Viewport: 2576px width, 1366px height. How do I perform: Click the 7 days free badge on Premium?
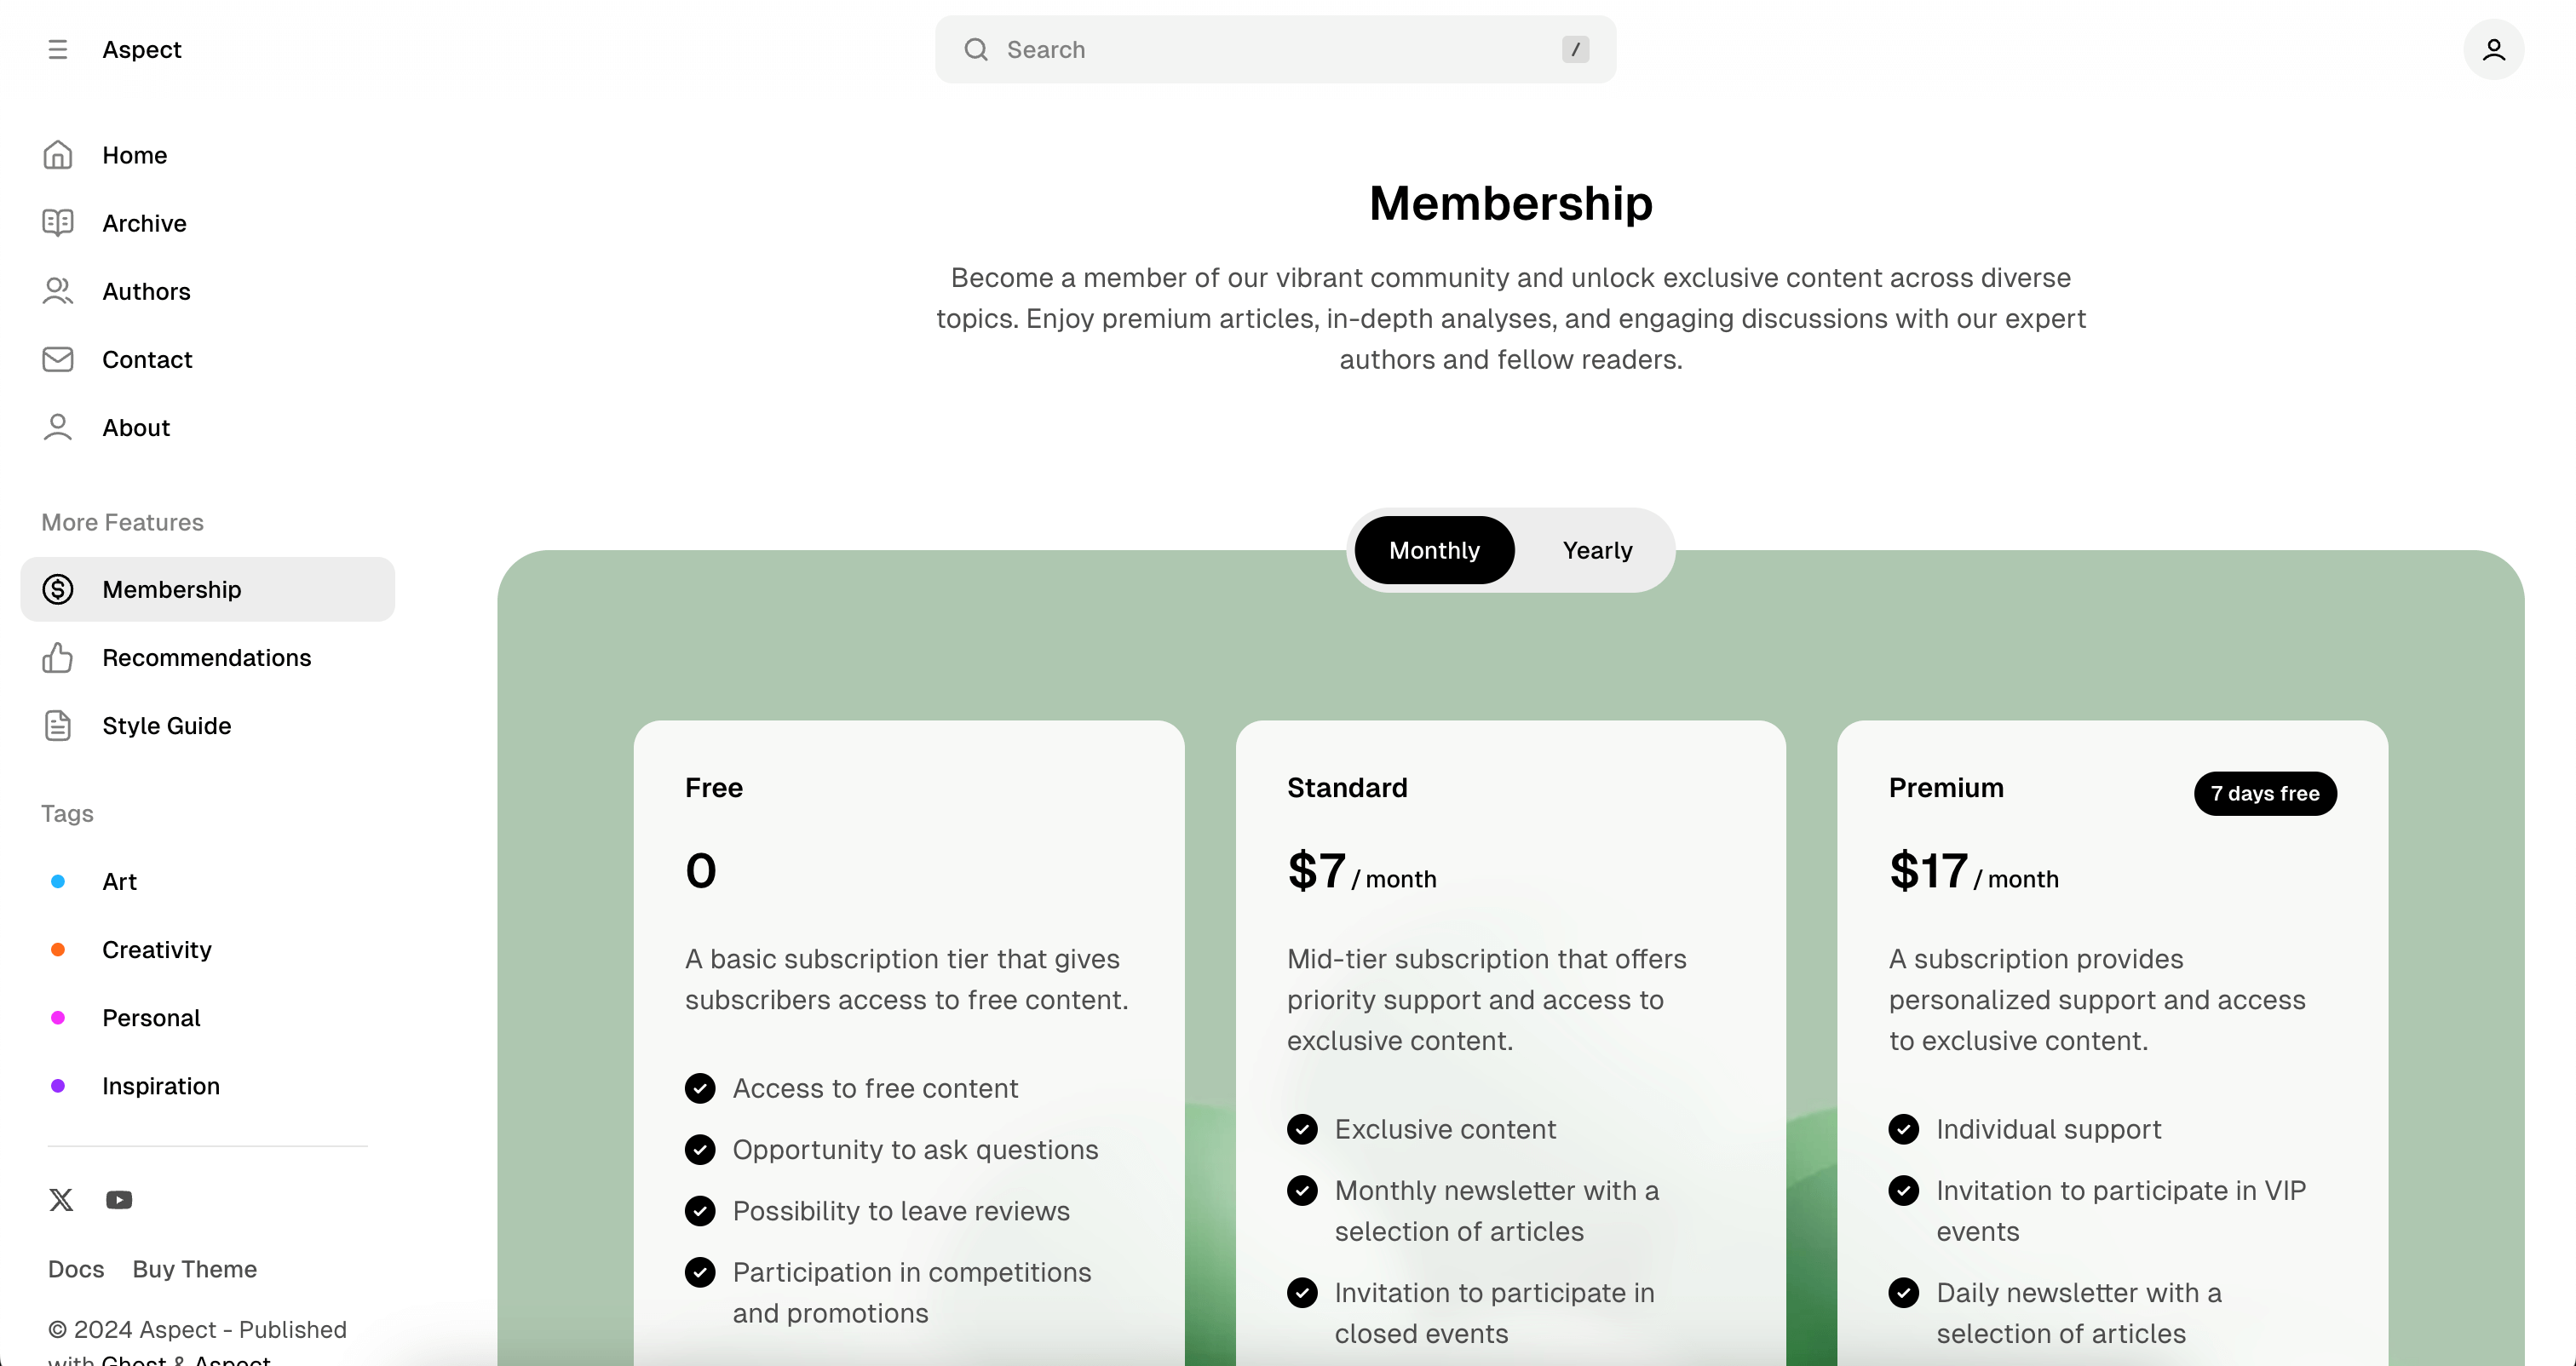click(2264, 793)
